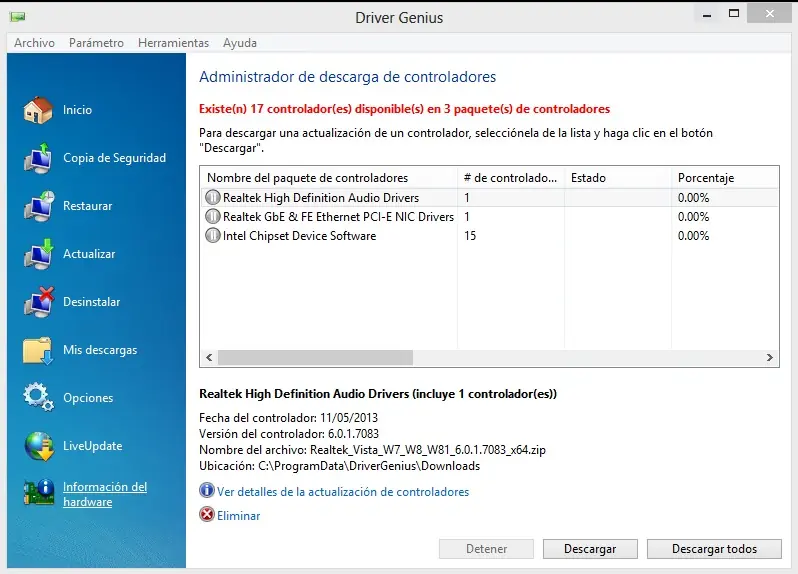Select LiveUpdate label in sidebar

[93, 446]
